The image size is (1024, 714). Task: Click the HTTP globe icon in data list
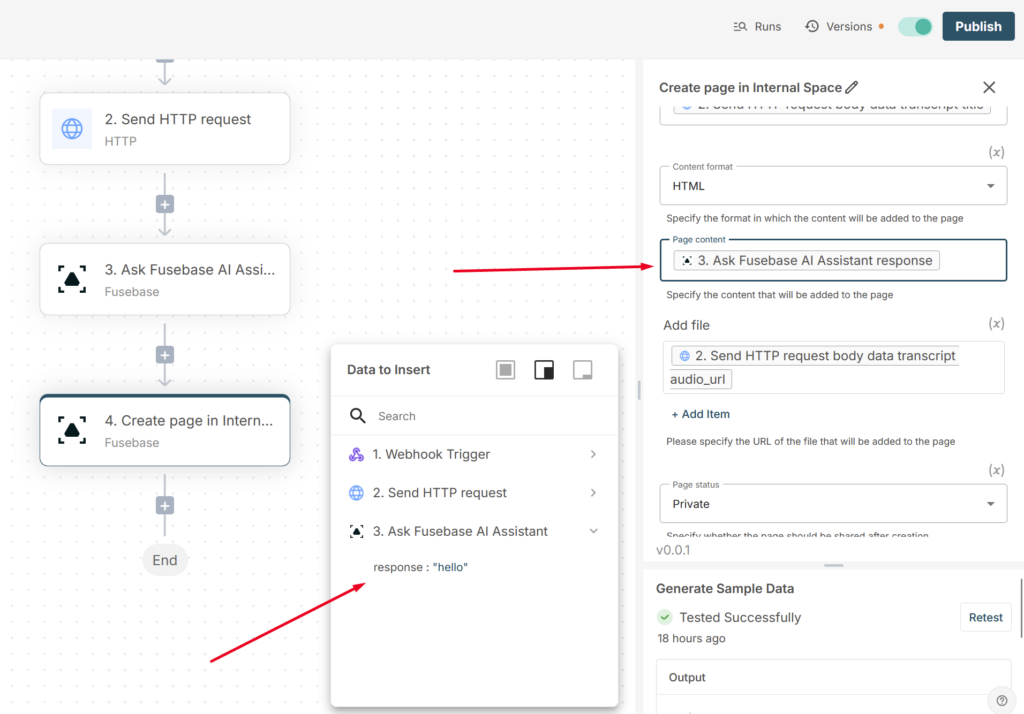356,493
